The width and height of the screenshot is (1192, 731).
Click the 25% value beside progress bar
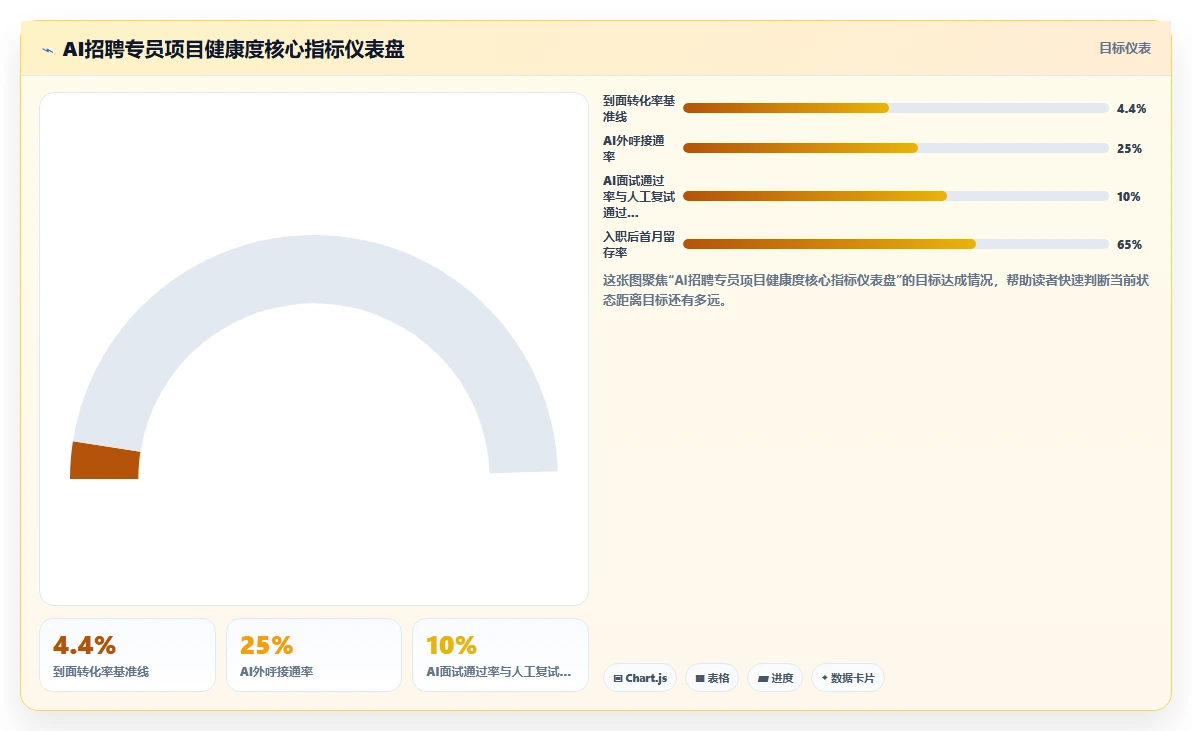(1129, 149)
